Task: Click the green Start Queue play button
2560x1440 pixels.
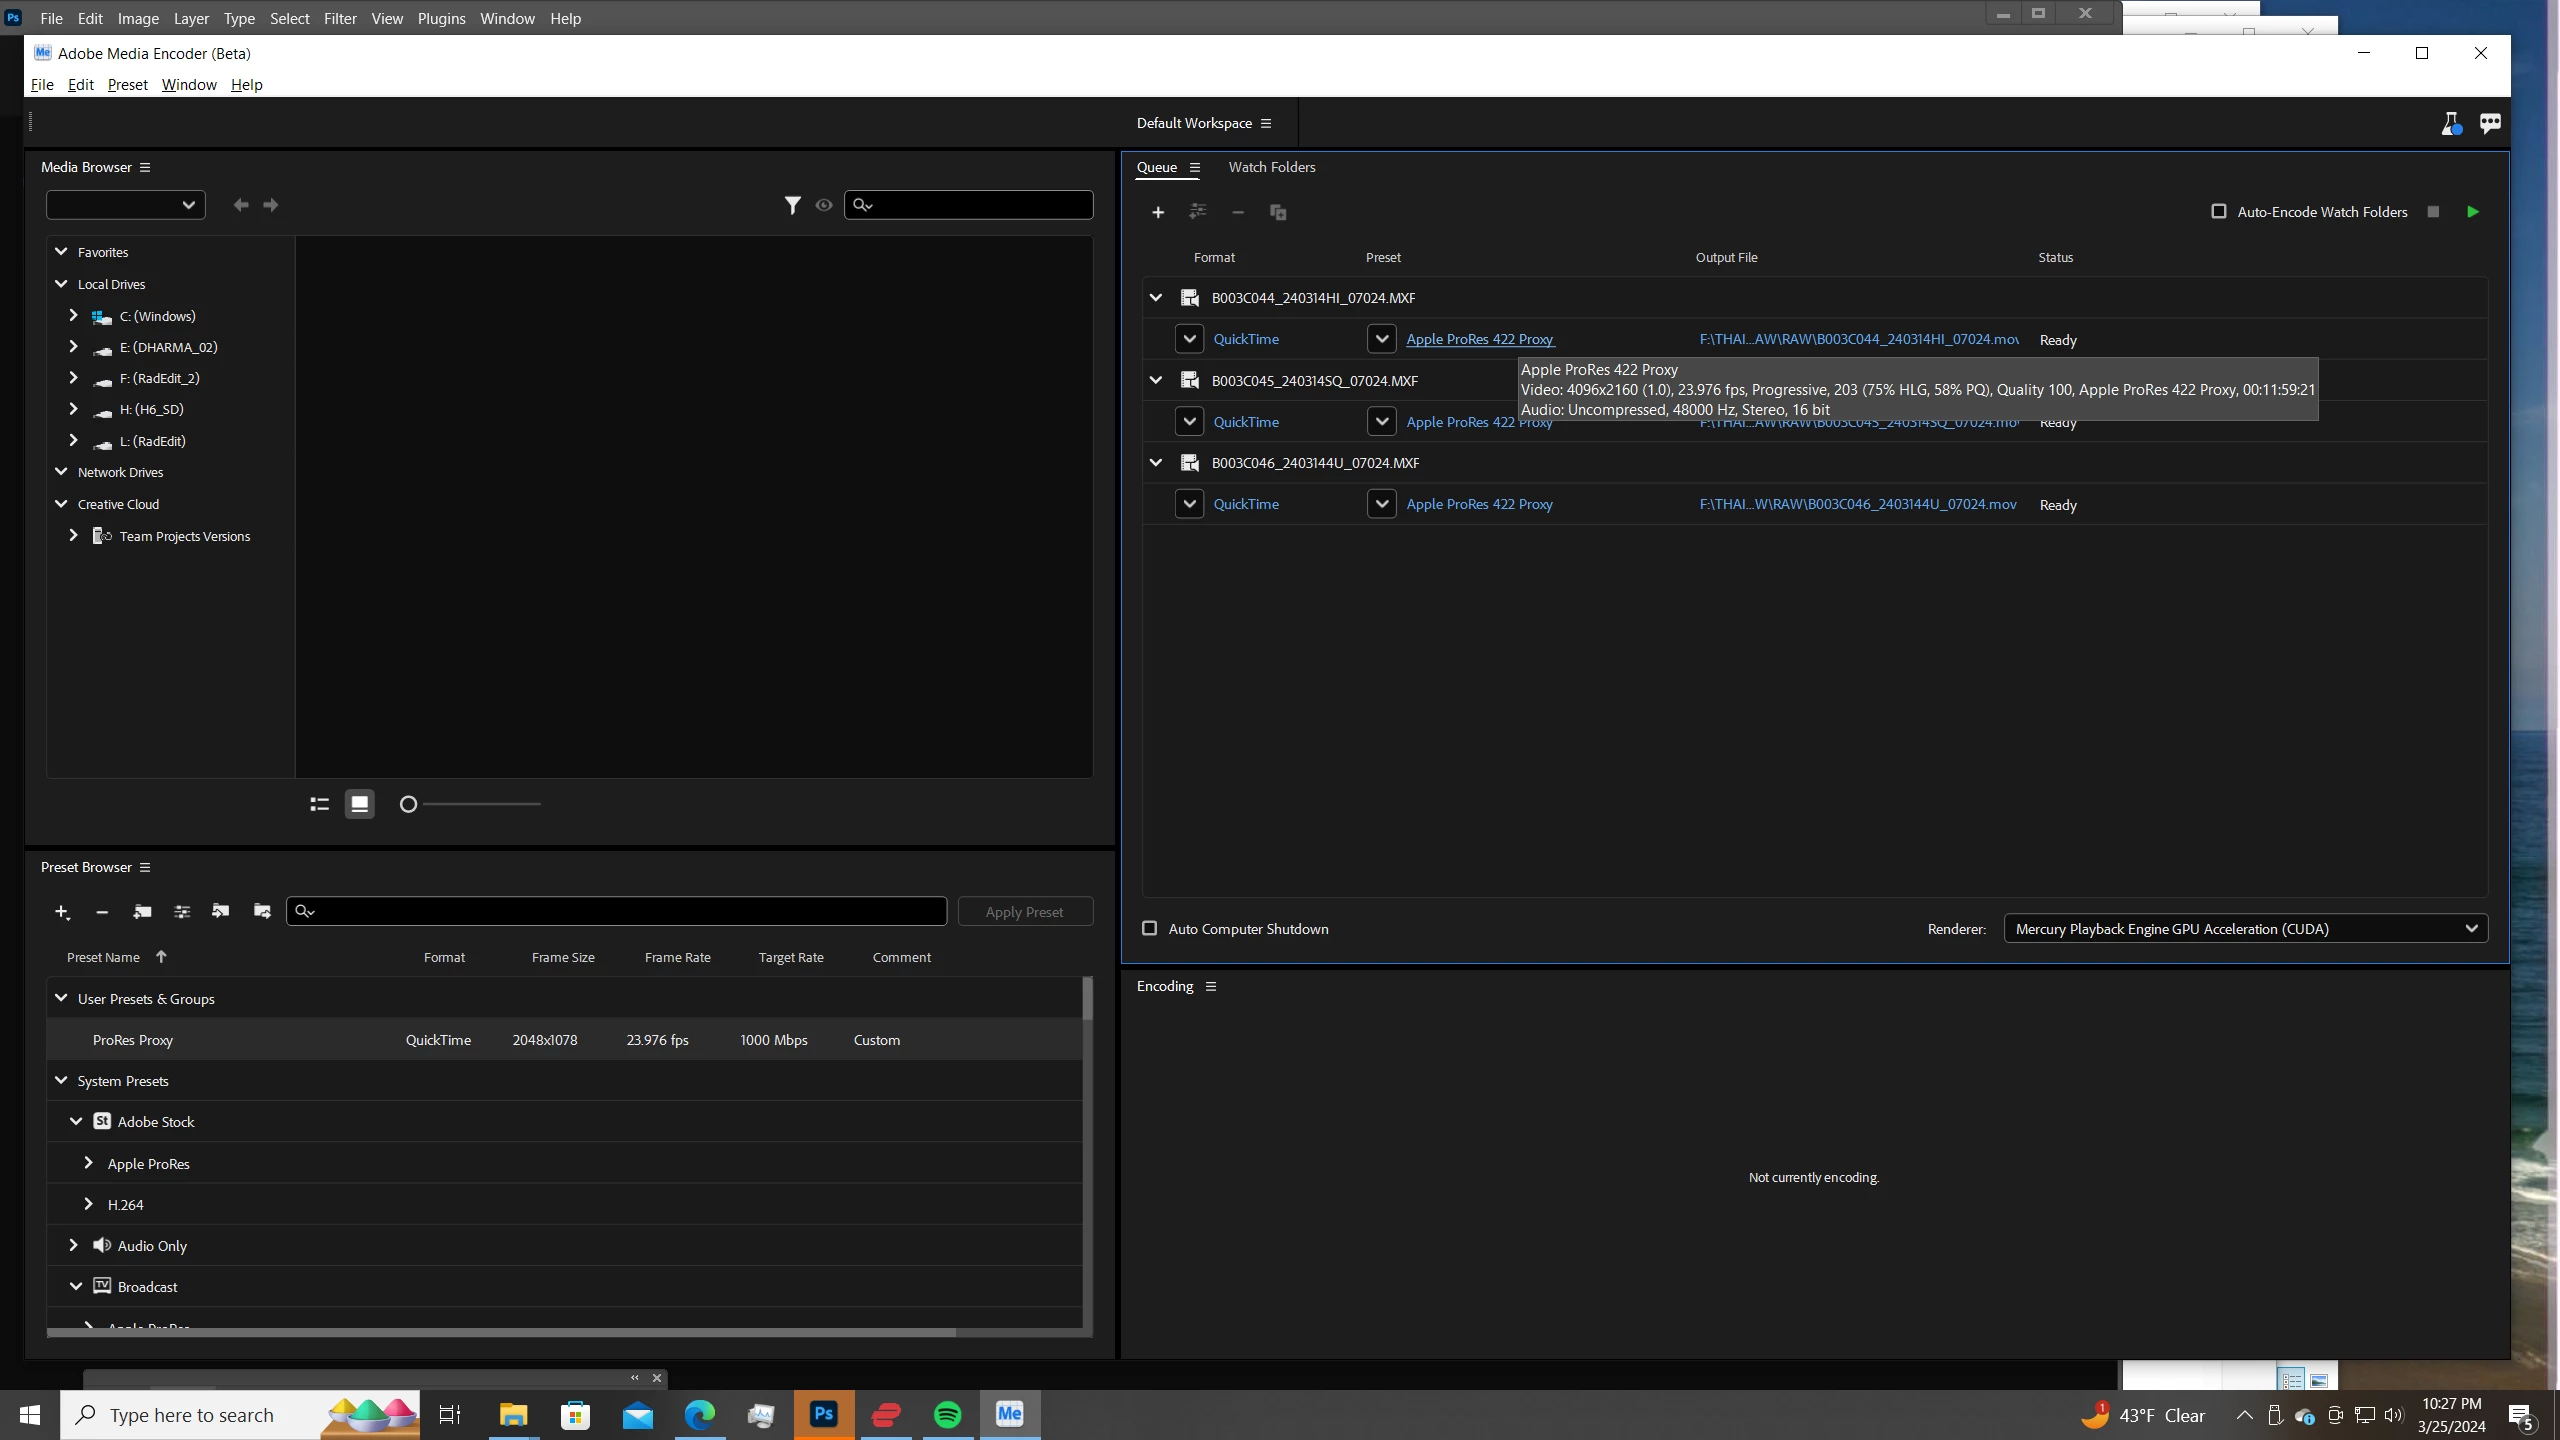Action: [2472, 212]
